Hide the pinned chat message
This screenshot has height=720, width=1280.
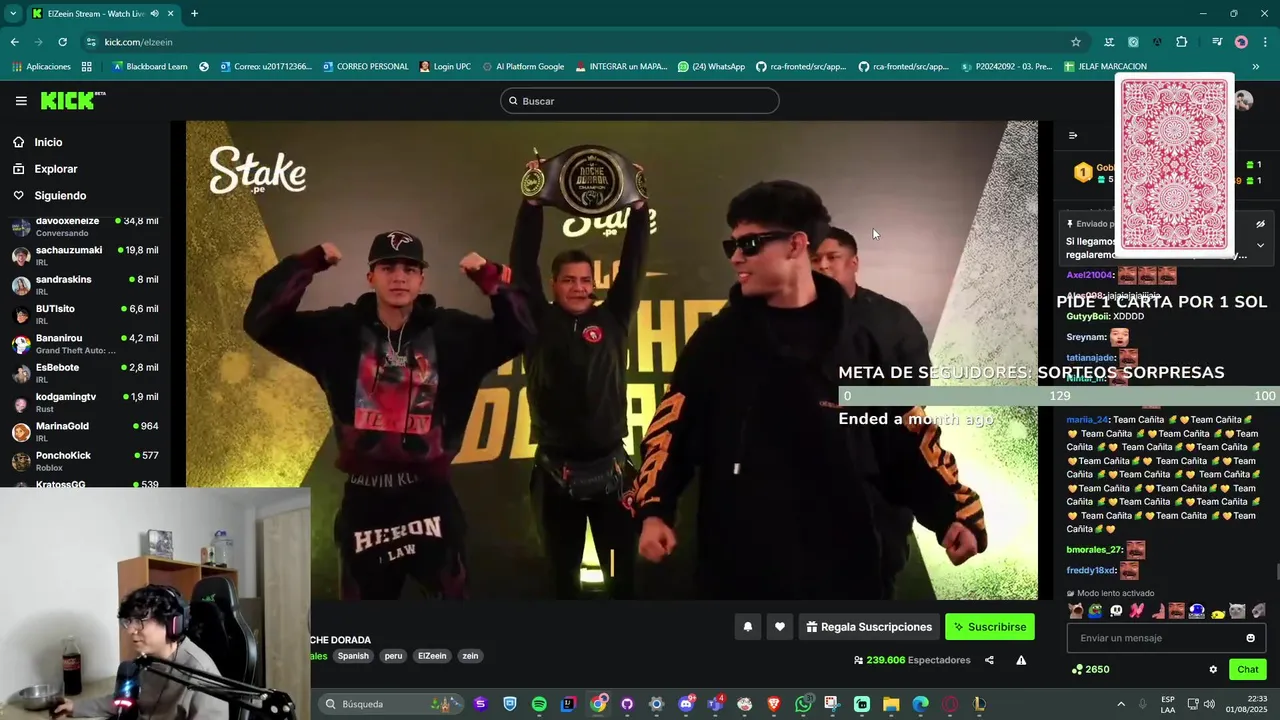click(1260, 224)
